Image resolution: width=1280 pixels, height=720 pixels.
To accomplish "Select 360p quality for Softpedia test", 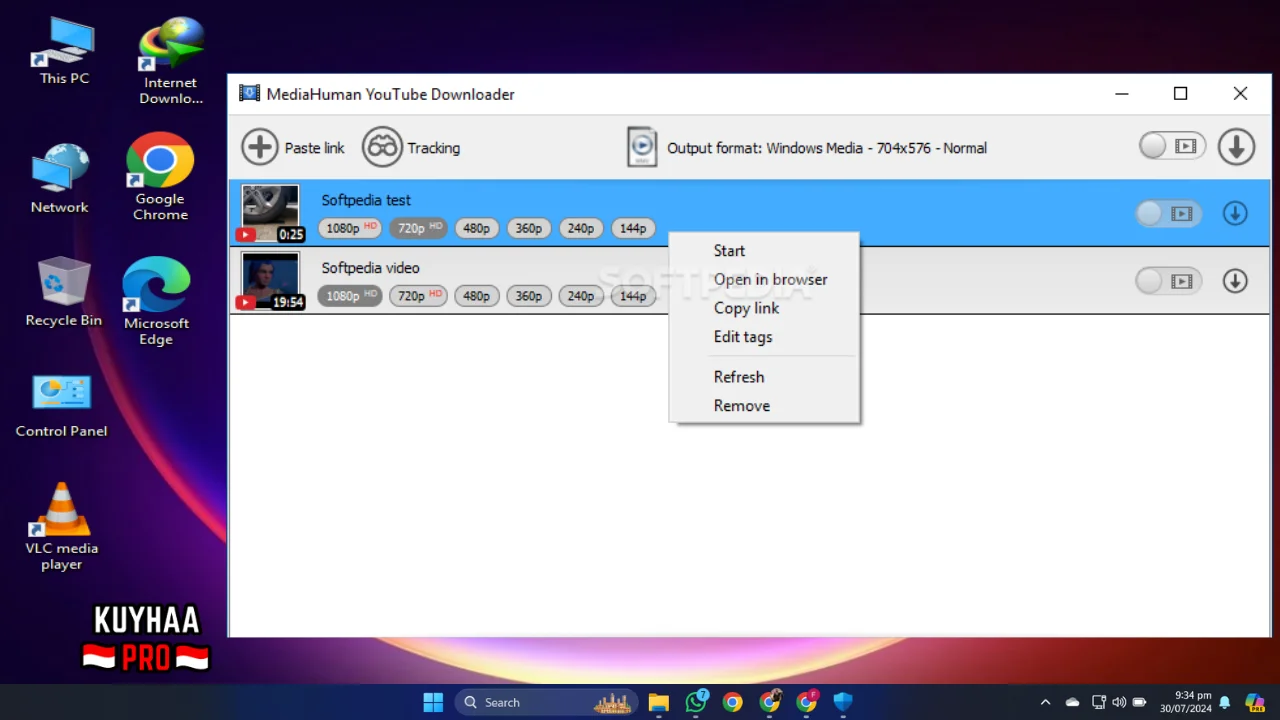I will point(529,228).
